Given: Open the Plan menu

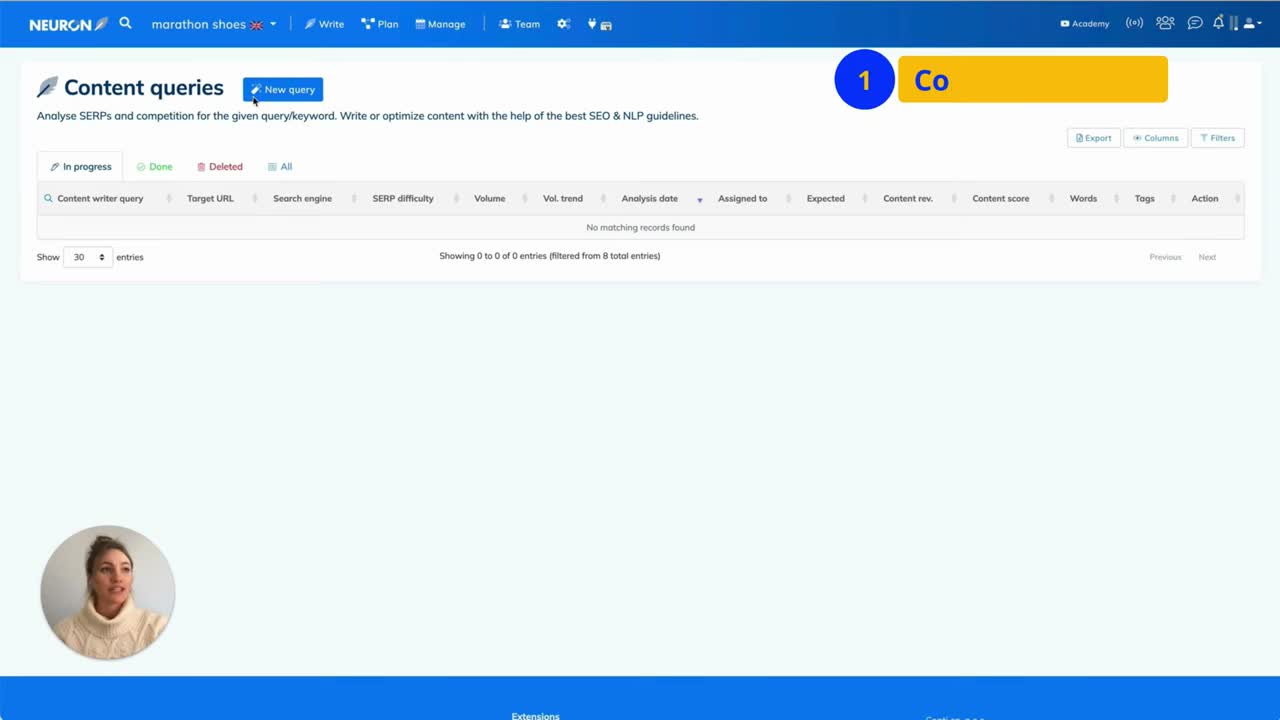Looking at the screenshot, I should point(380,24).
